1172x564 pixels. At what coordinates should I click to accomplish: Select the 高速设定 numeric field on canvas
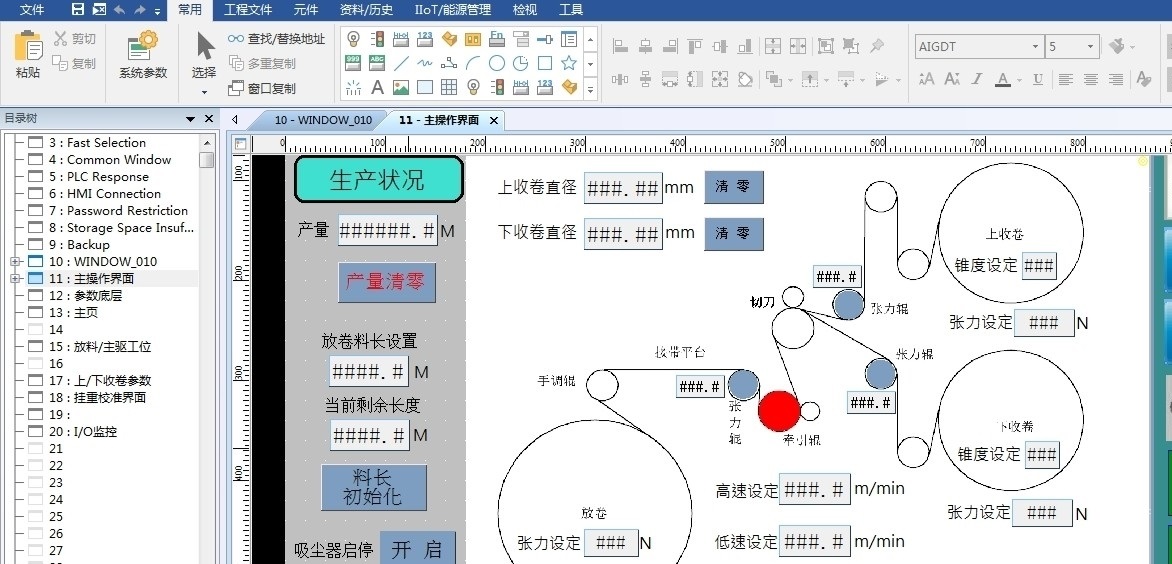click(x=814, y=490)
